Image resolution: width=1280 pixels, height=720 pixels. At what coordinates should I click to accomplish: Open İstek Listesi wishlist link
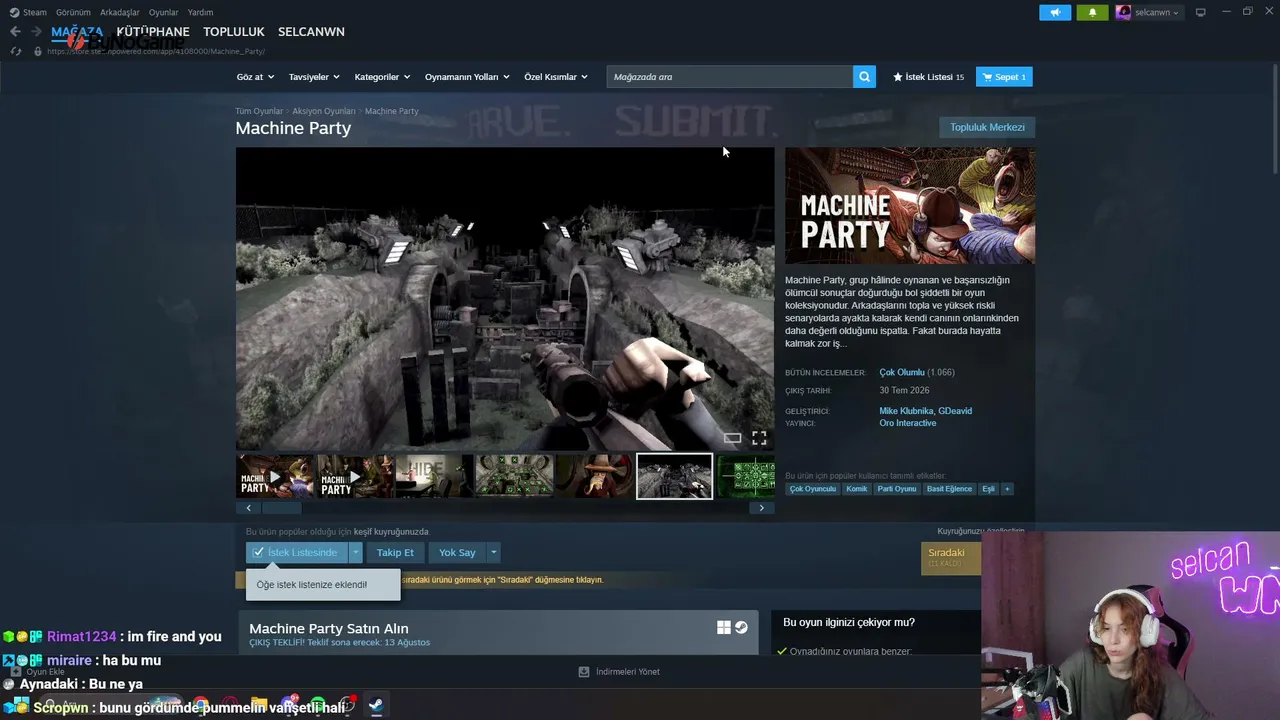coord(928,77)
